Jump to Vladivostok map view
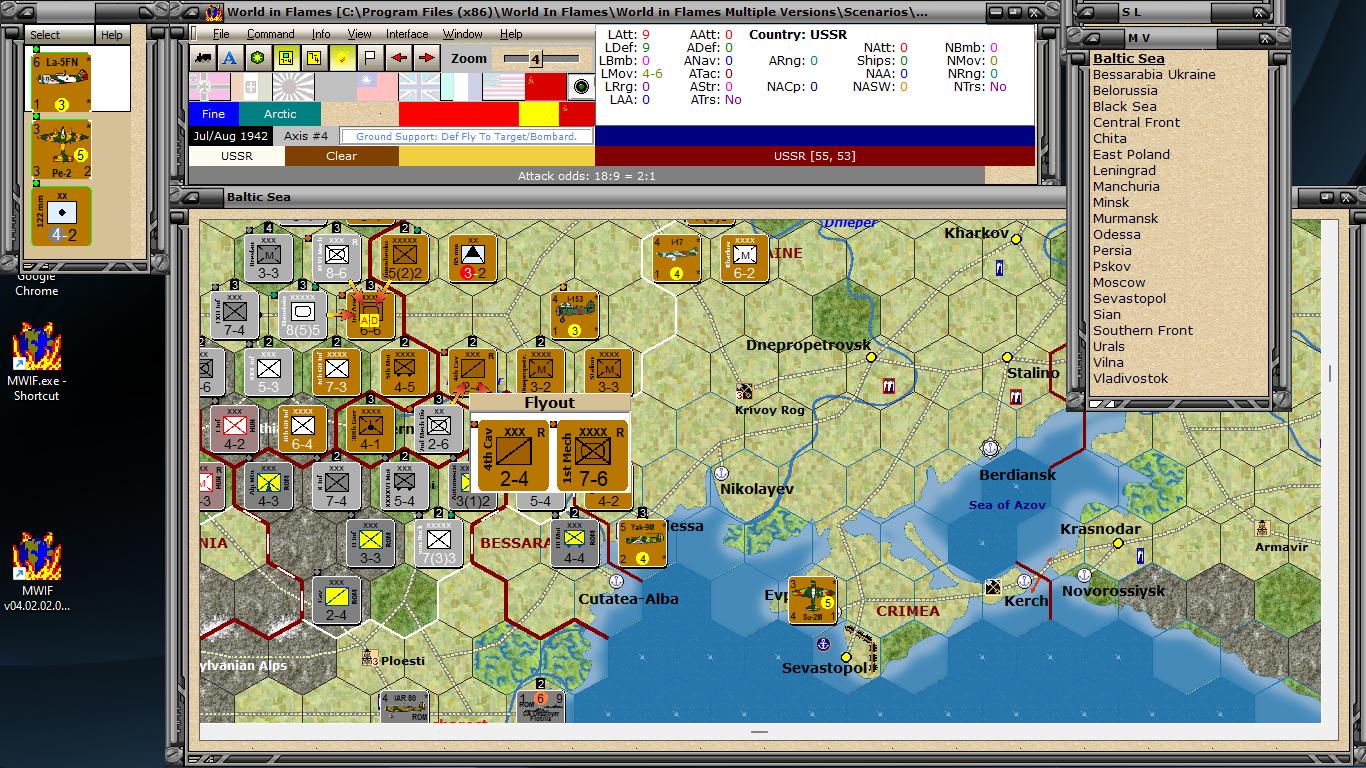The width and height of the screenshot is (1366, 768). [x=1130, y=379]
